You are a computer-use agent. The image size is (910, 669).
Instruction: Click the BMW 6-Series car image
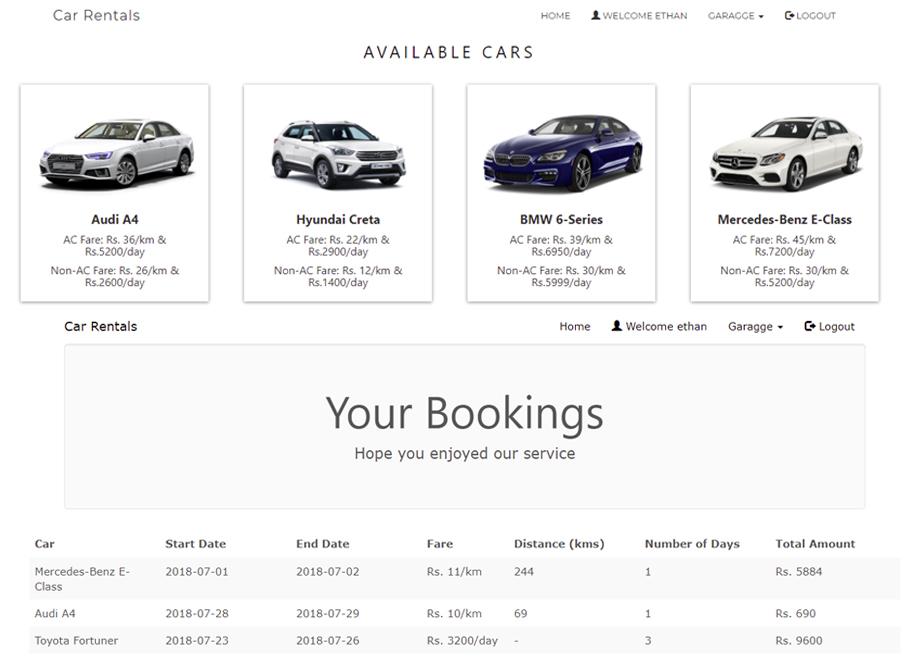pyautogui.click(x=562, y=153)
